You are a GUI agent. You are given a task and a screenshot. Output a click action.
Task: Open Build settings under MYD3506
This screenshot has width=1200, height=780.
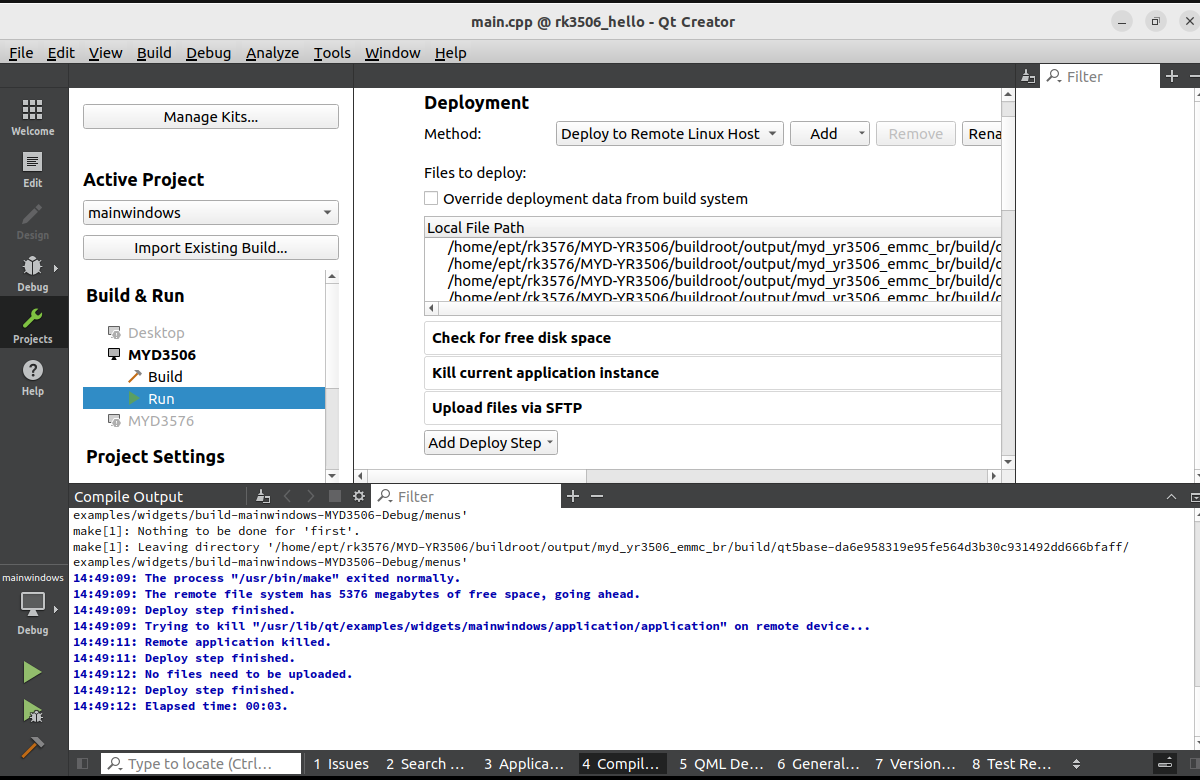(x=165, y=377)
